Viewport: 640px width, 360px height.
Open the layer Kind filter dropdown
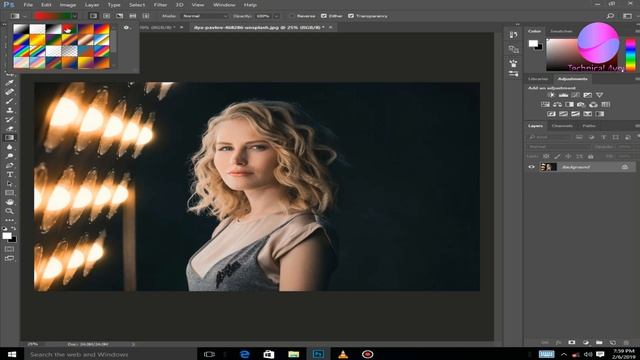(549, 137)
